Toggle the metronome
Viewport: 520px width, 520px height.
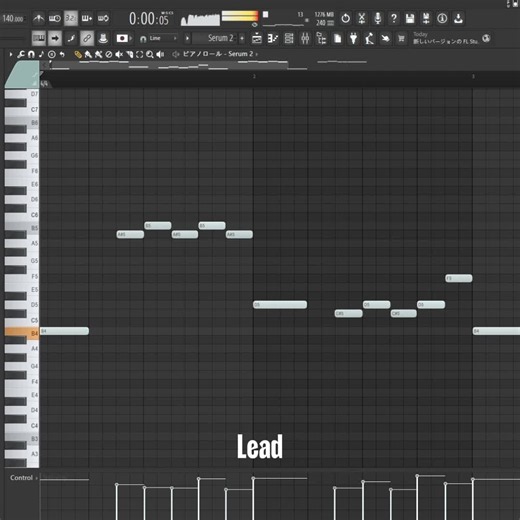(39, 18)
